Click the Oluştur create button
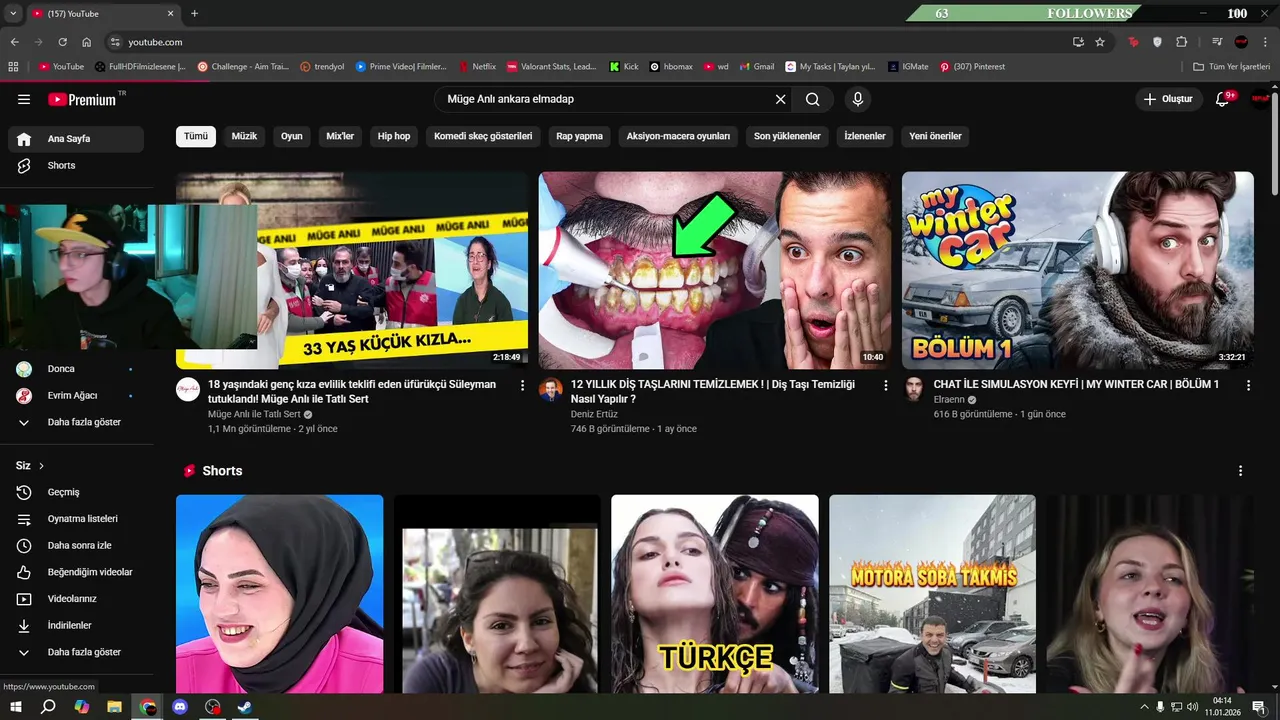 tap(1169, 99)
